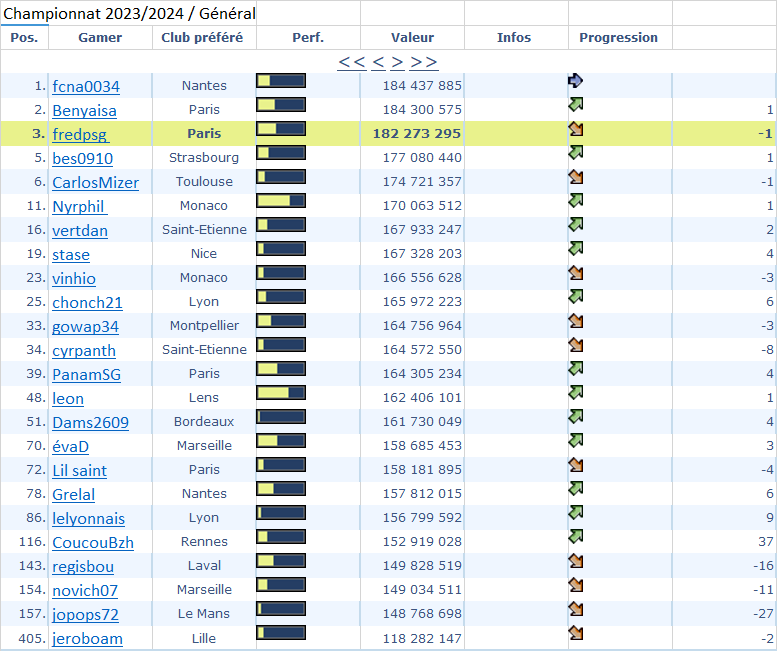Click green up arrow in leon row
This screenshot has height=651, width=777.
tap(575, 393)
